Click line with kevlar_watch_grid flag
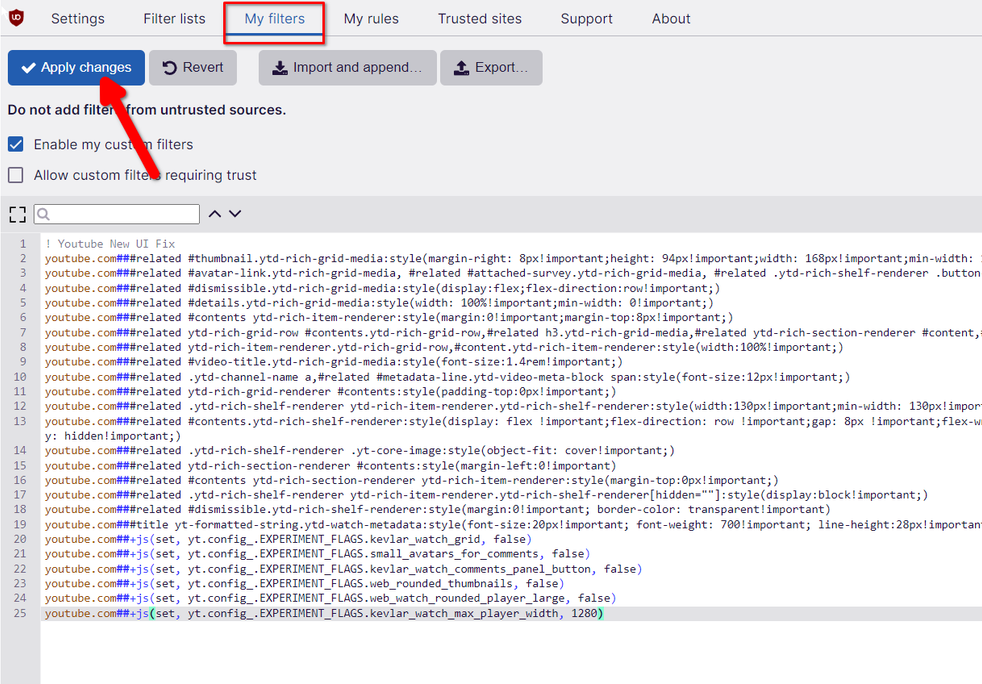 pyautogui.click(x=288, y=539)
